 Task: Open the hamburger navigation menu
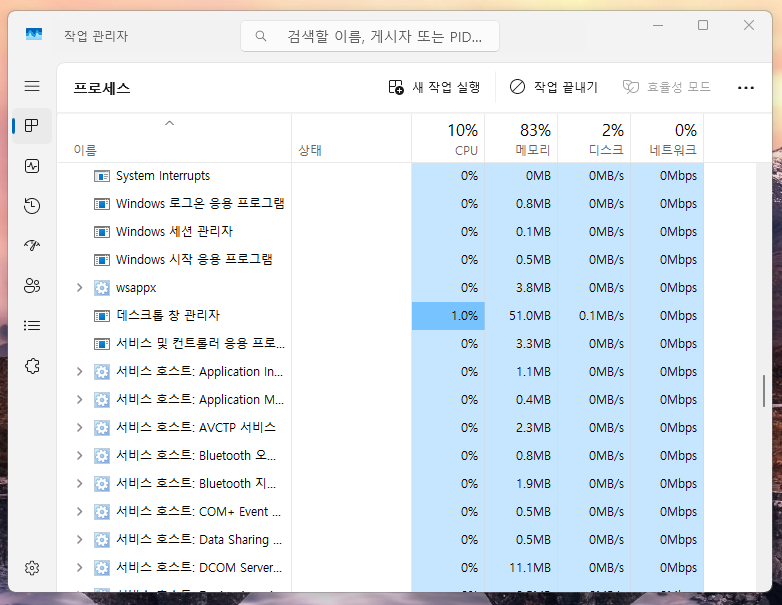[32, 86]
